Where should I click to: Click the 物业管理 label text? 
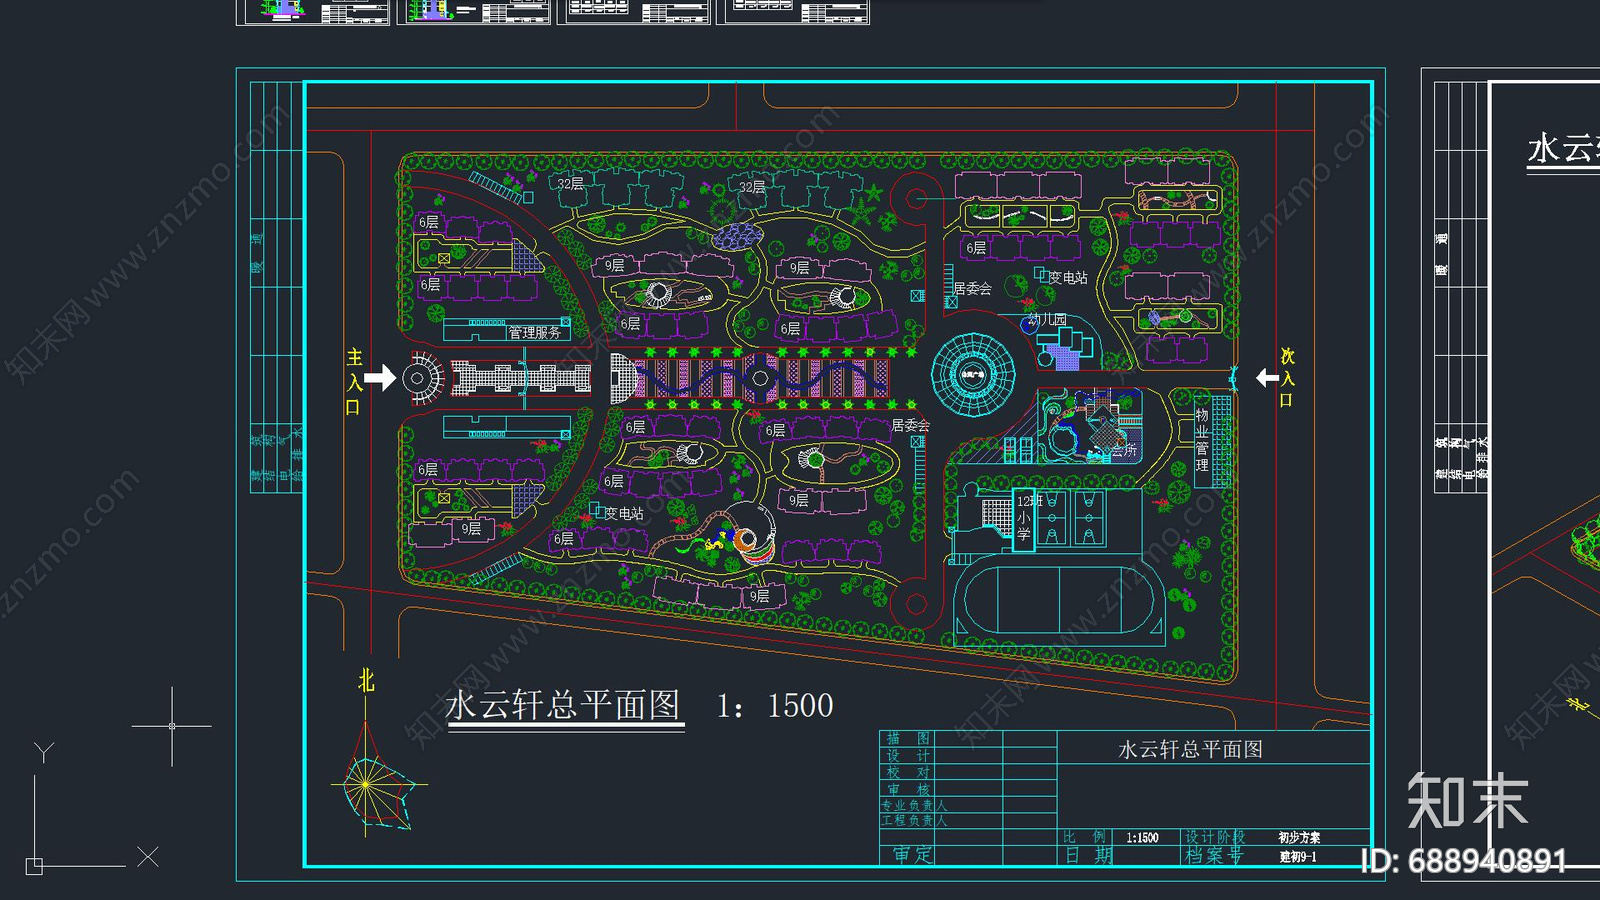click(1202, 438)
